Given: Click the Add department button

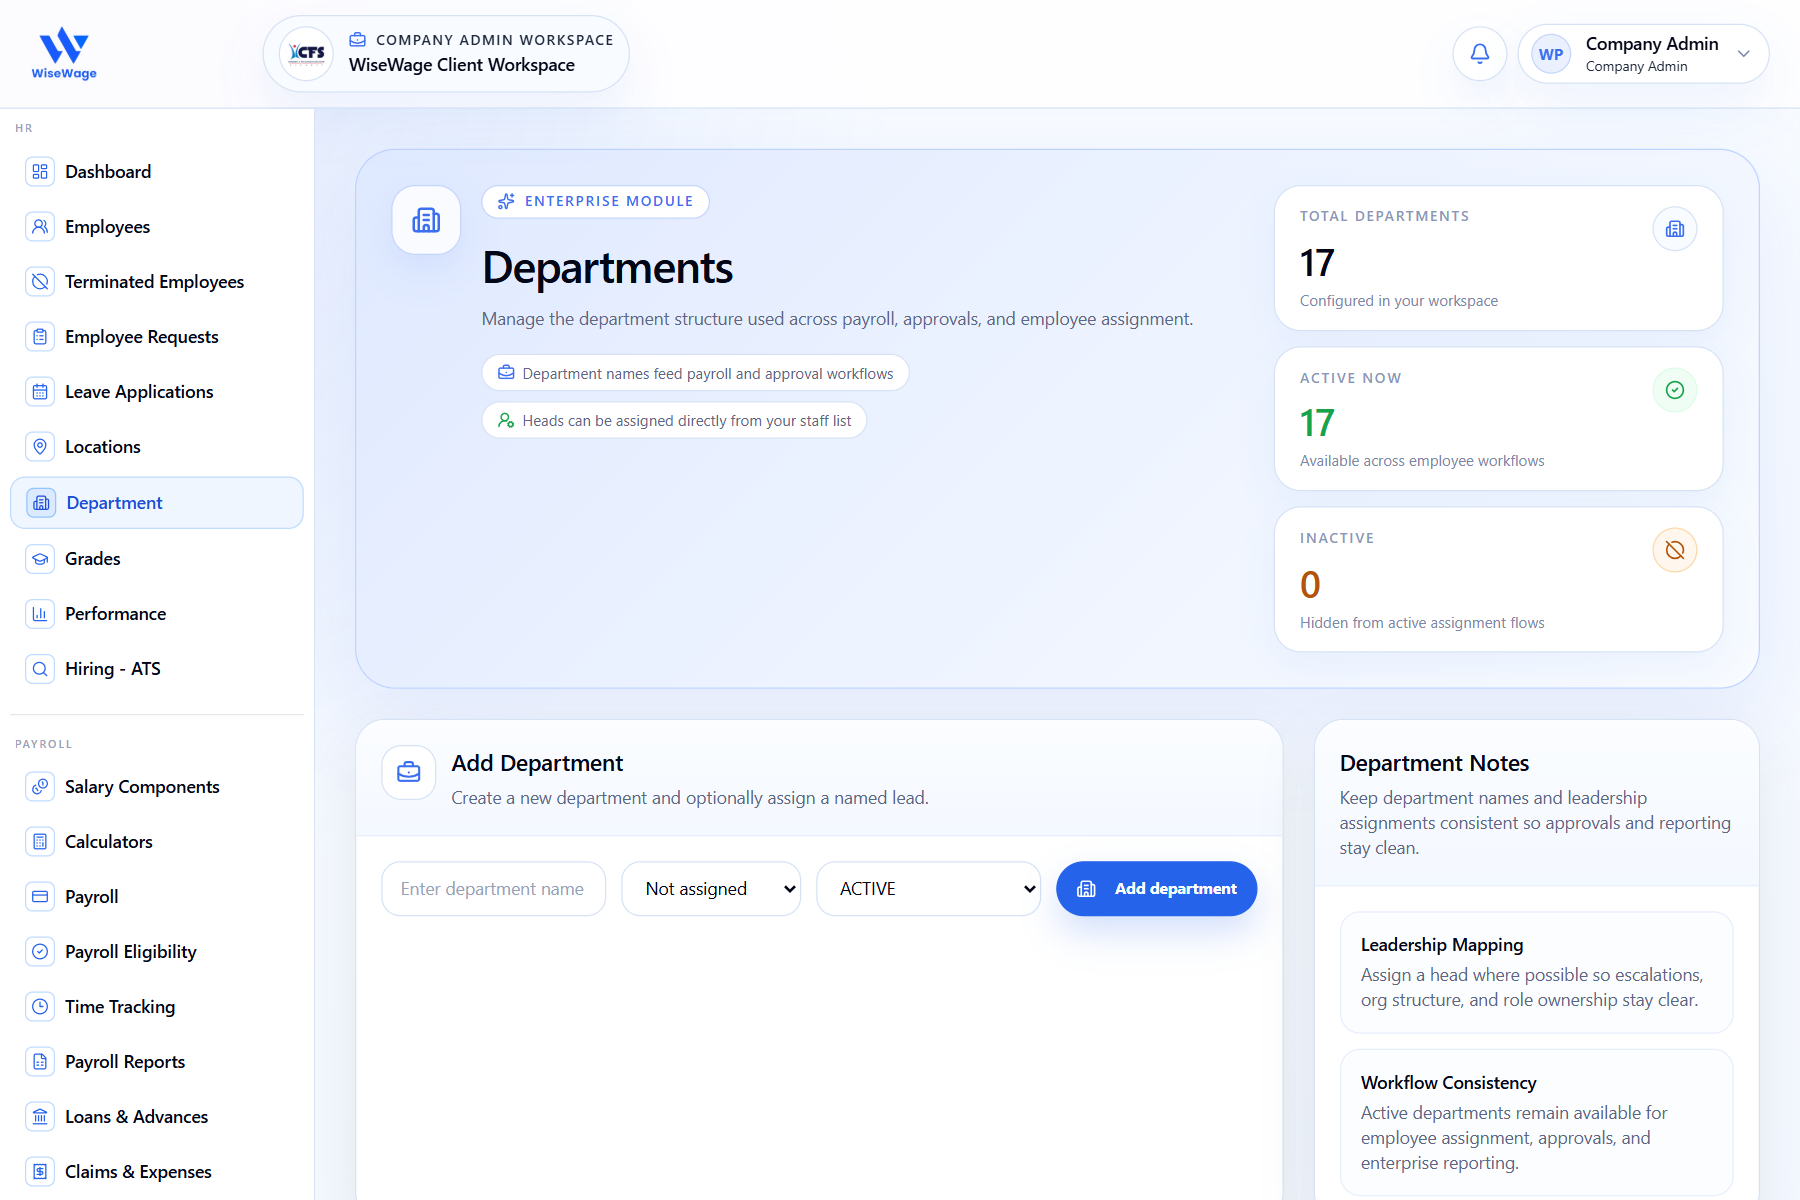Looking at the screenshot, I should (1157, 889).
